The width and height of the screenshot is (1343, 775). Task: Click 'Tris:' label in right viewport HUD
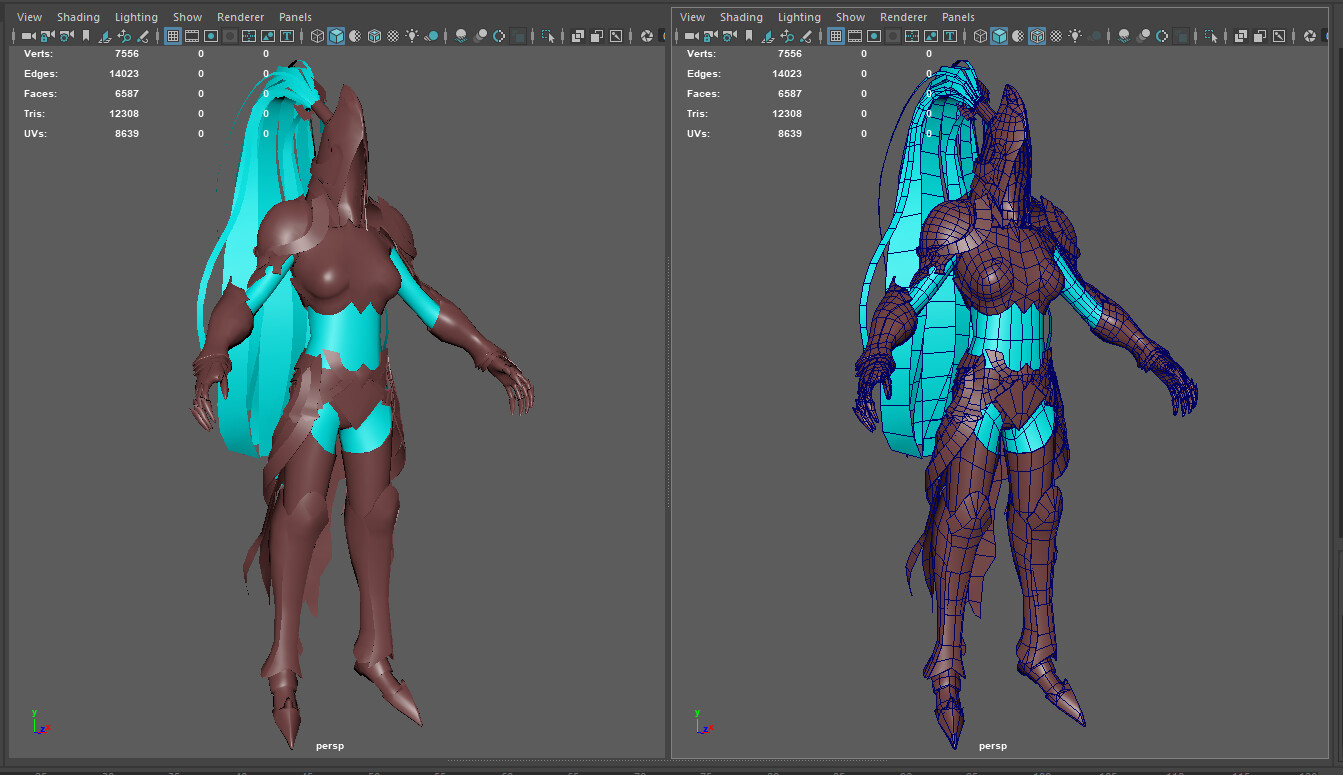pyautogui.click(x=698, y=114)
